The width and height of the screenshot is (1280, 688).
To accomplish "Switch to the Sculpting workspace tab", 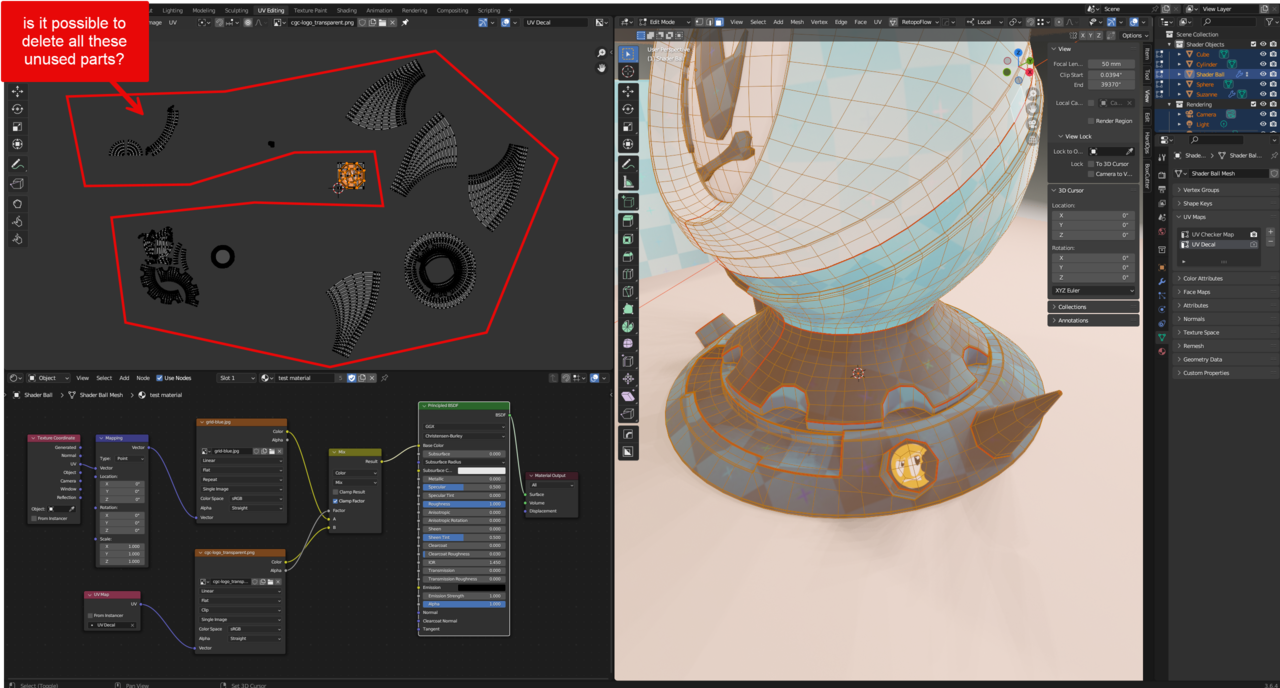I will 236,10.
